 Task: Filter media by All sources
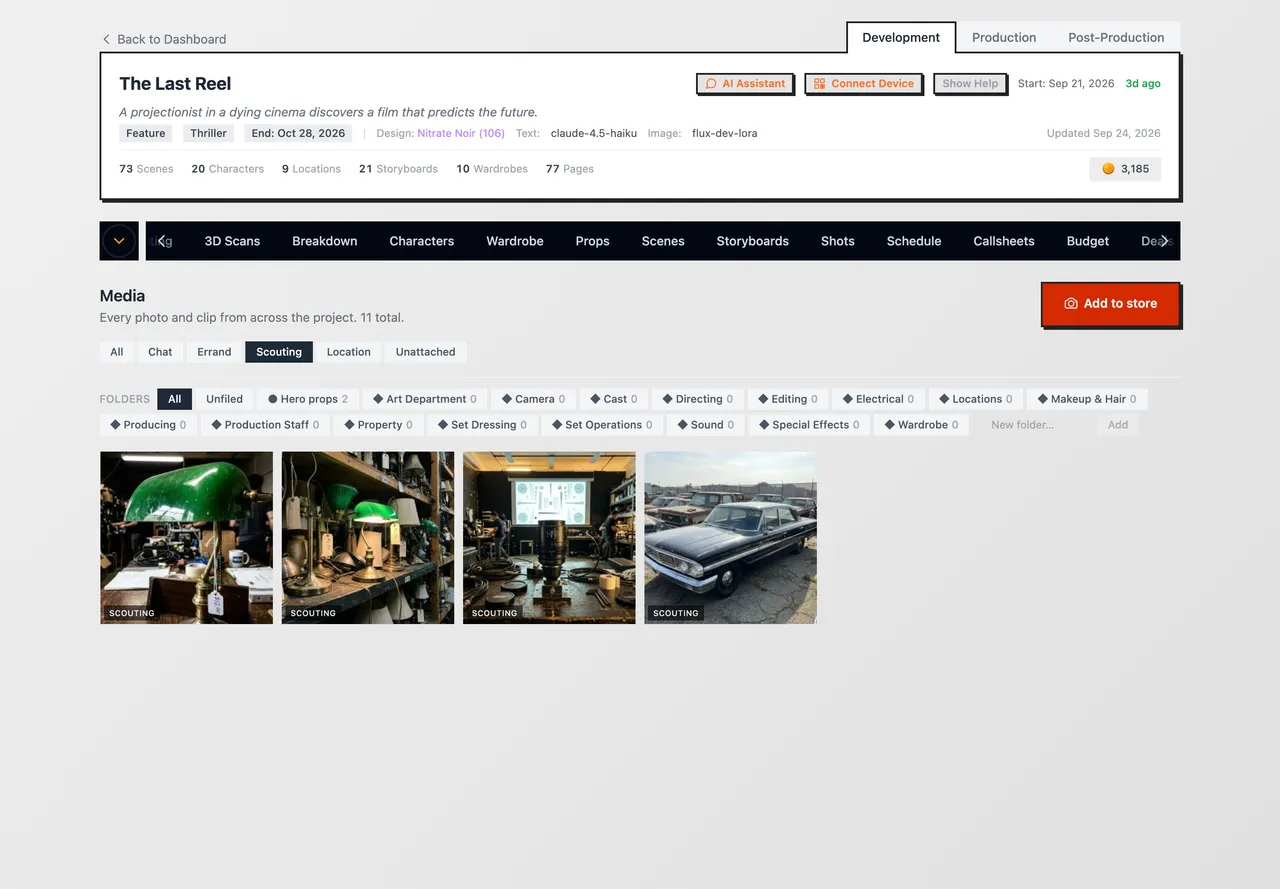[117, 352]
